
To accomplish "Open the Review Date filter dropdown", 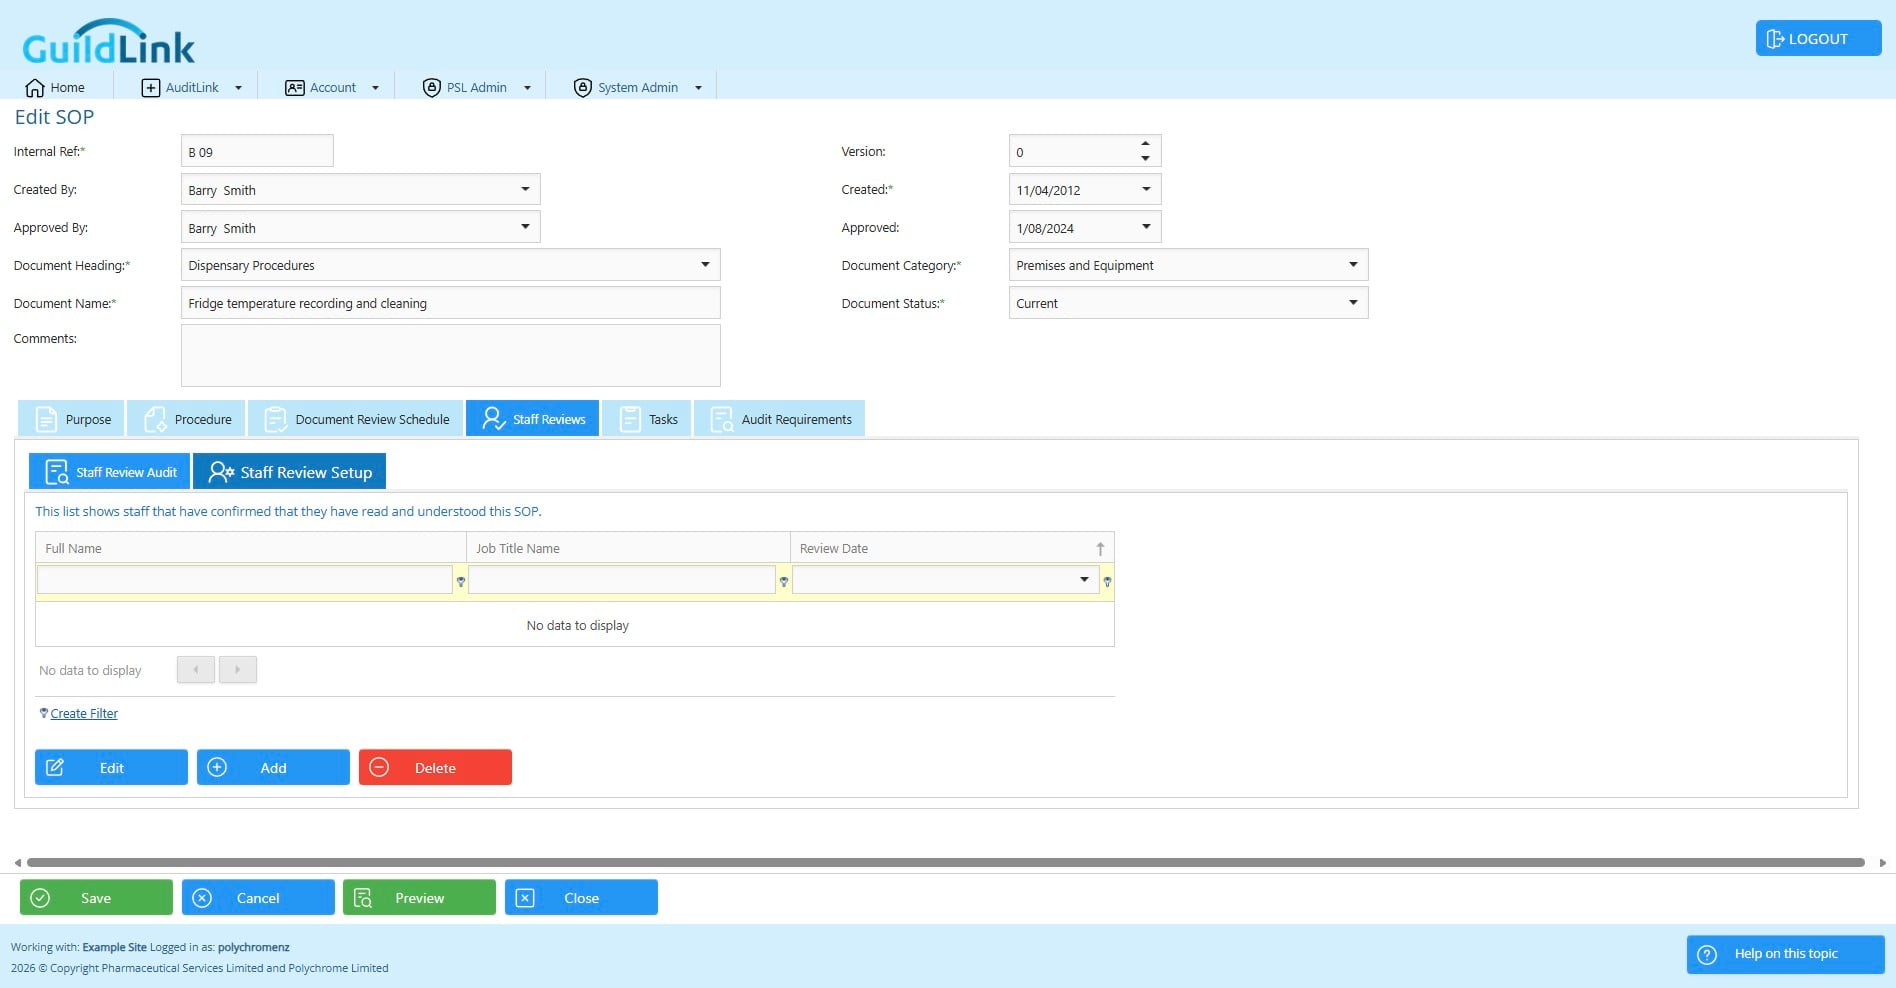I will 1084,580.
